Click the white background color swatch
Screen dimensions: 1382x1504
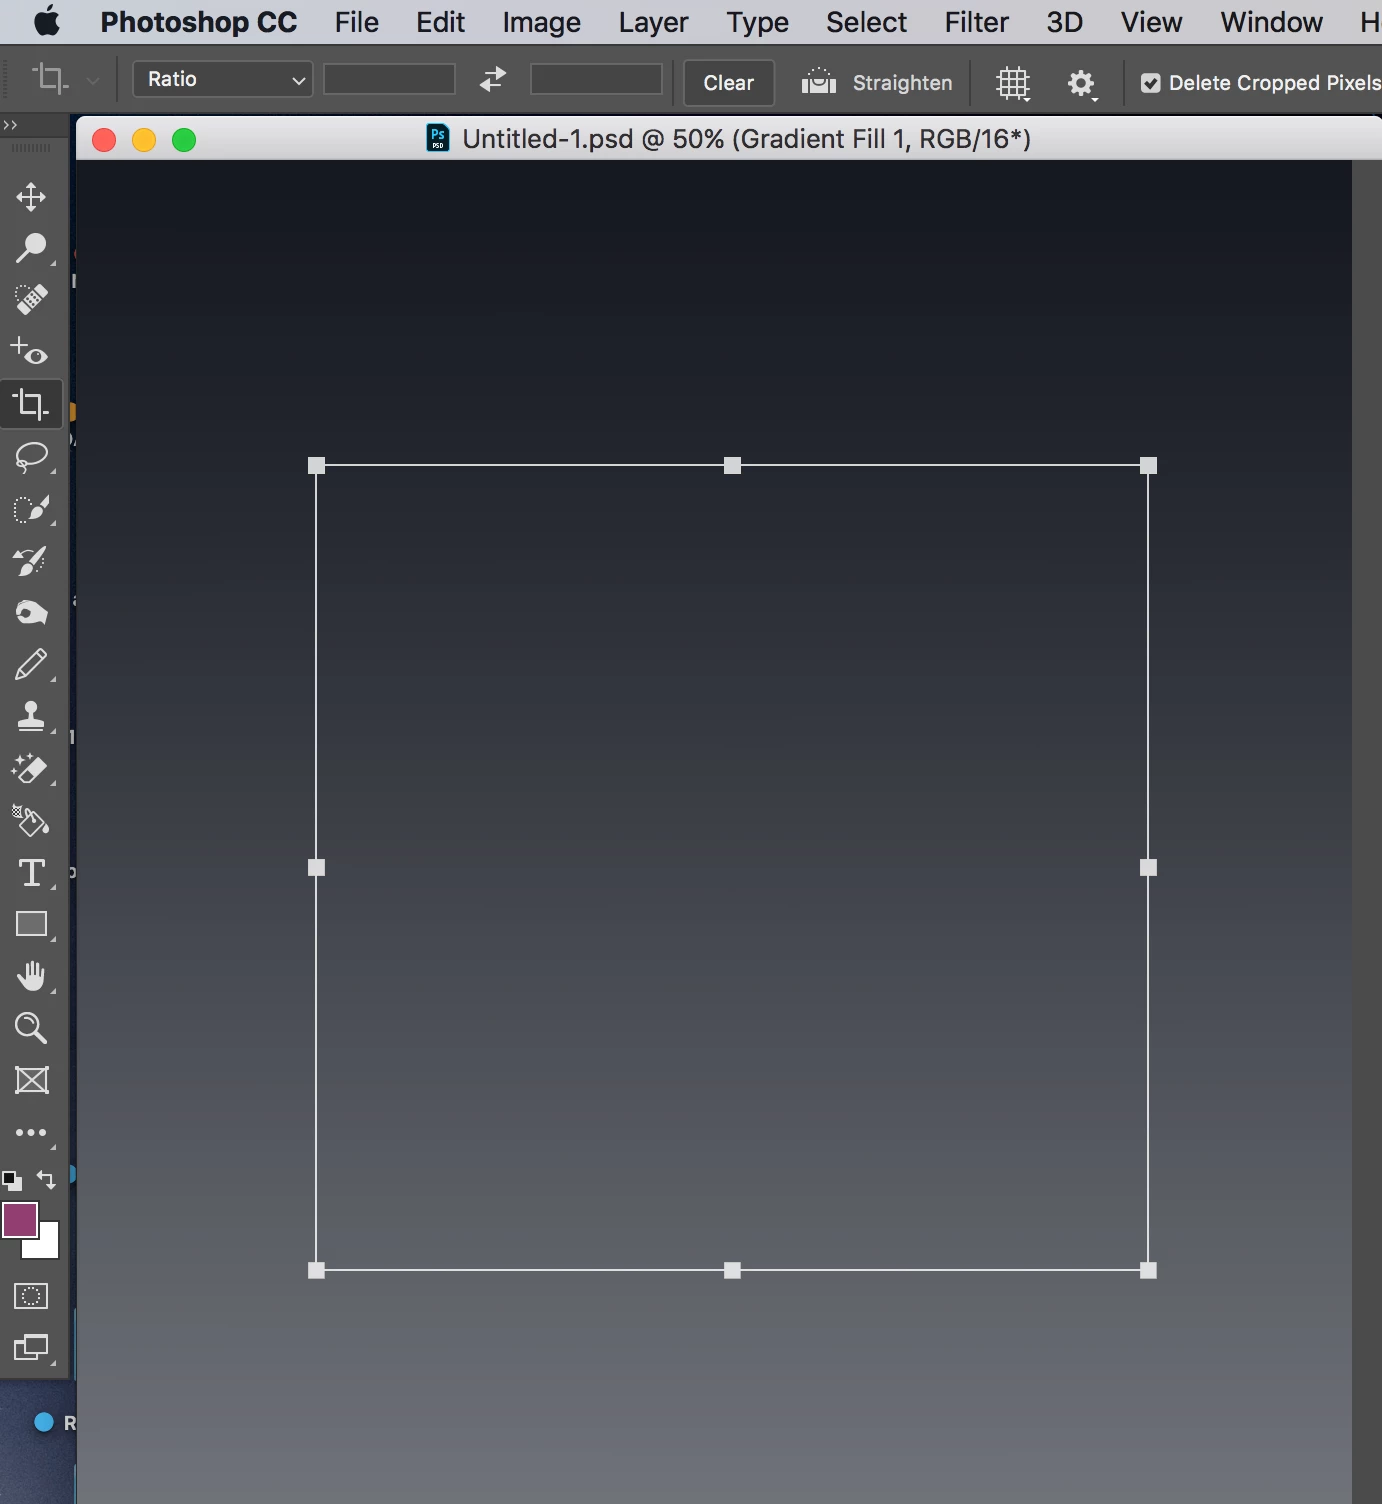[x=47, y=1248]
